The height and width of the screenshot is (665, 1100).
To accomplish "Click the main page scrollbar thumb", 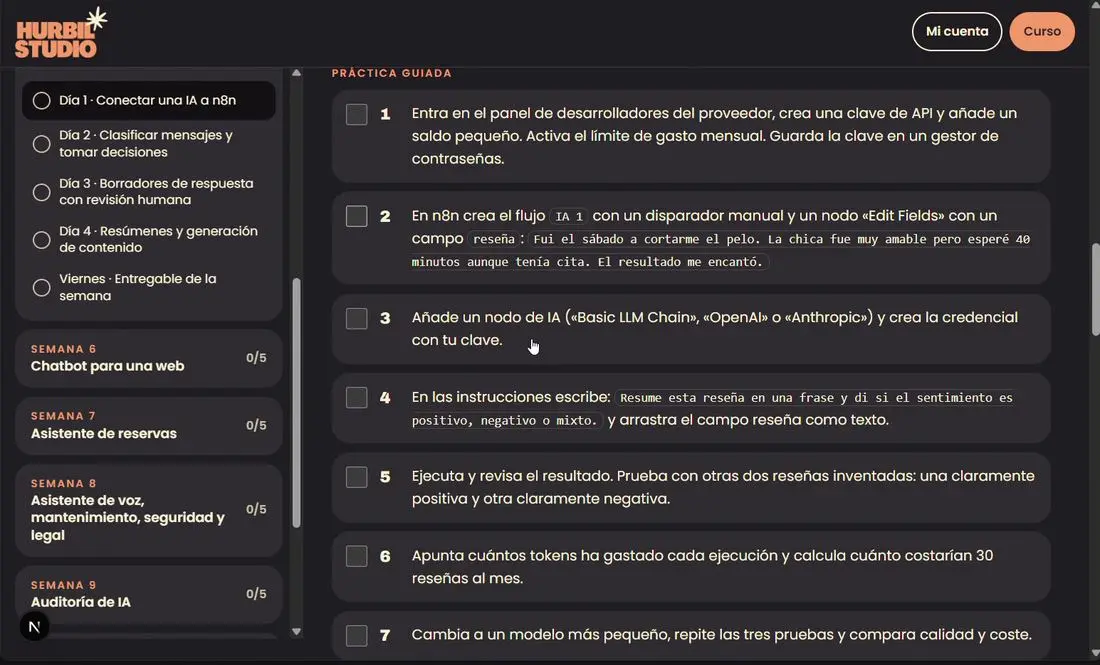I will tap(1096, 290).
